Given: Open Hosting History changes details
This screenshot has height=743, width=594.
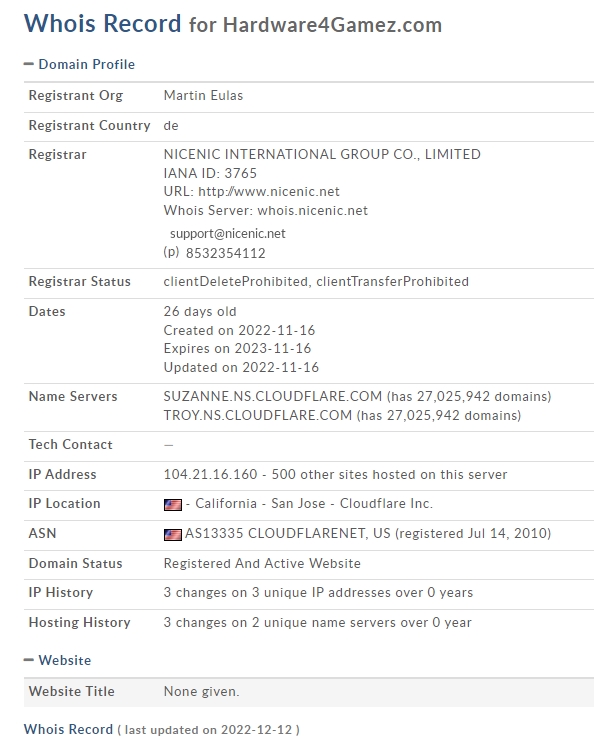Looking at the screenshot, I should (x=317, y=623).
